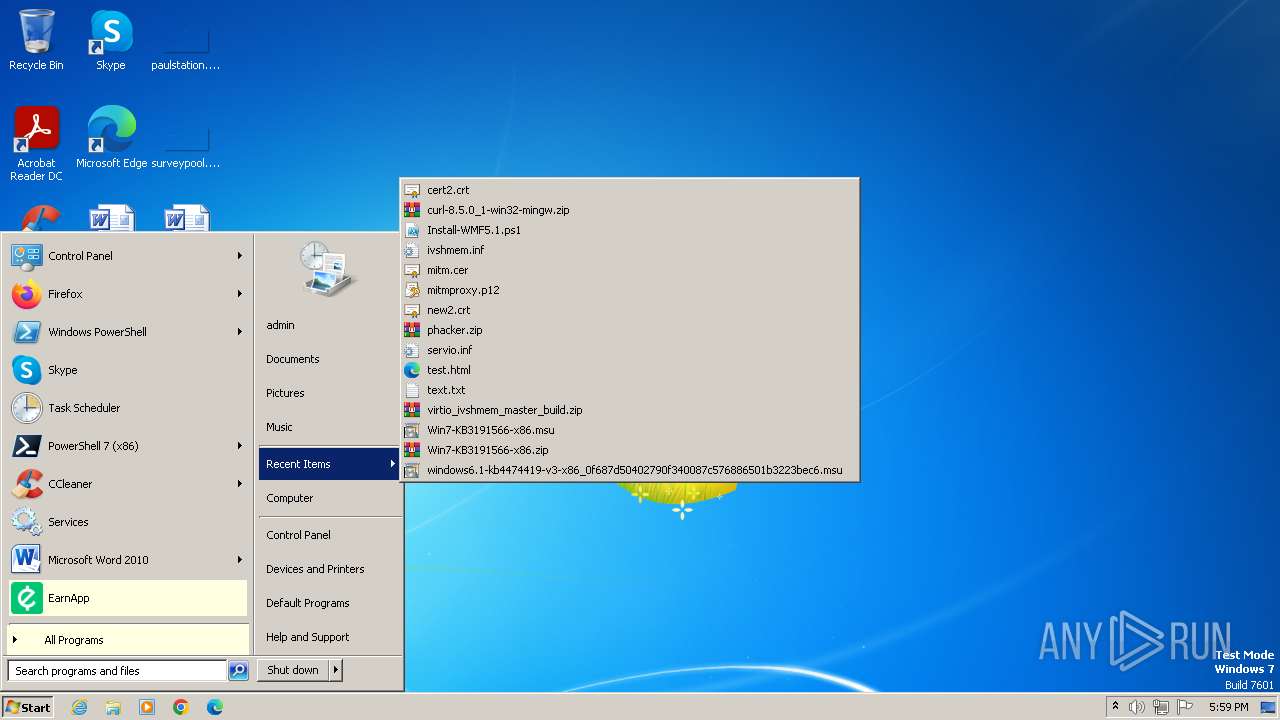Open admin user folder link
The width and height of the screenshot is (1280, 720).
click(x=280, y=325)
